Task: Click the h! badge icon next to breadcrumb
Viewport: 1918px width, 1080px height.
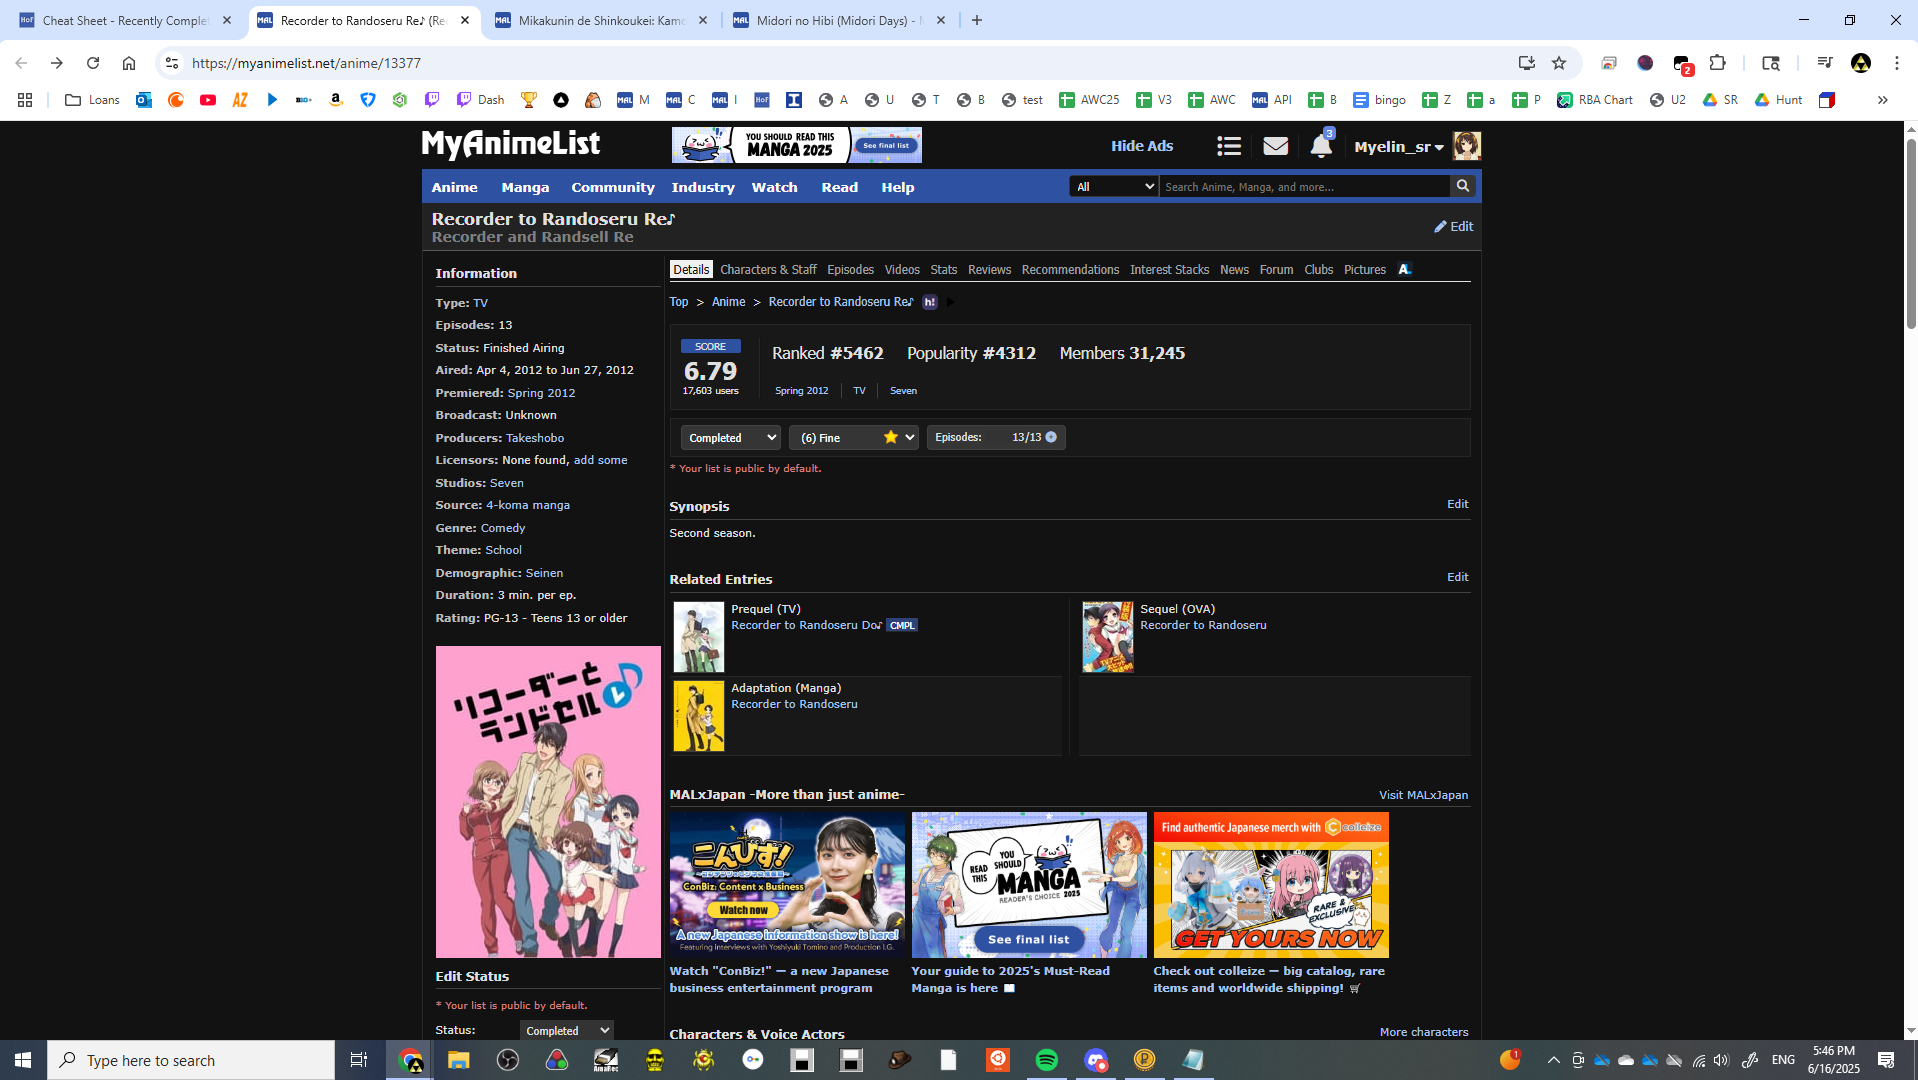Action: [x=930, y=302]
